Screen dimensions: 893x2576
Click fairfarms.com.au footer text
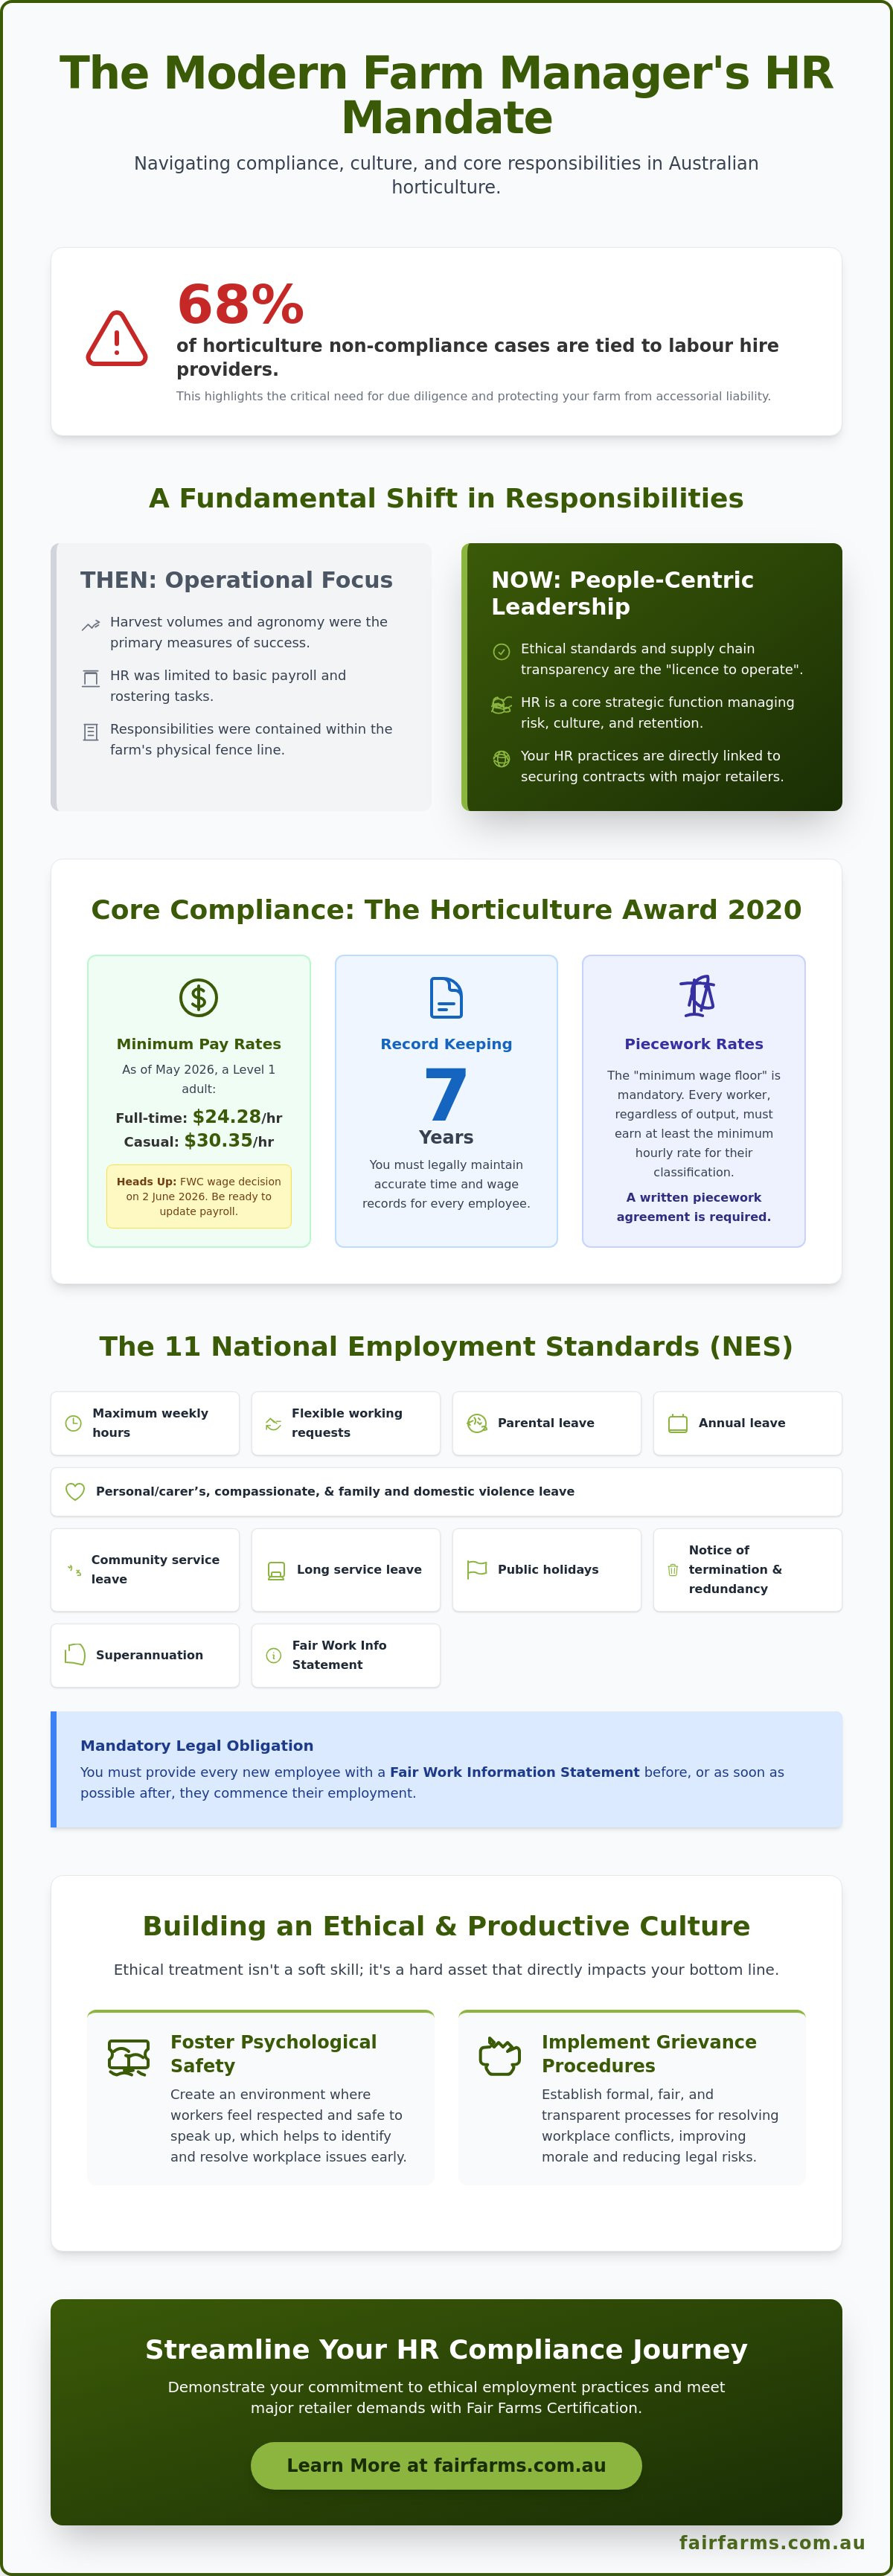(772, 2542)
